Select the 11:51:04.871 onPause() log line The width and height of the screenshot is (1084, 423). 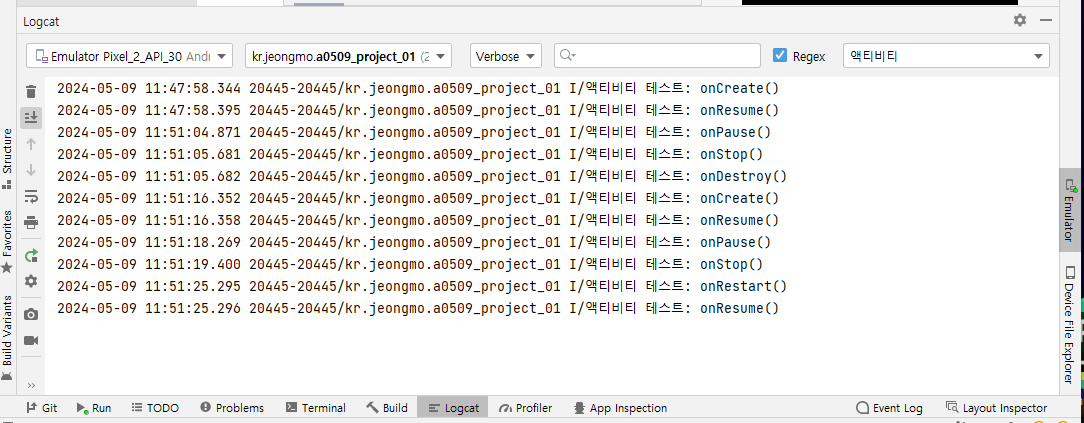click(413, 132)
